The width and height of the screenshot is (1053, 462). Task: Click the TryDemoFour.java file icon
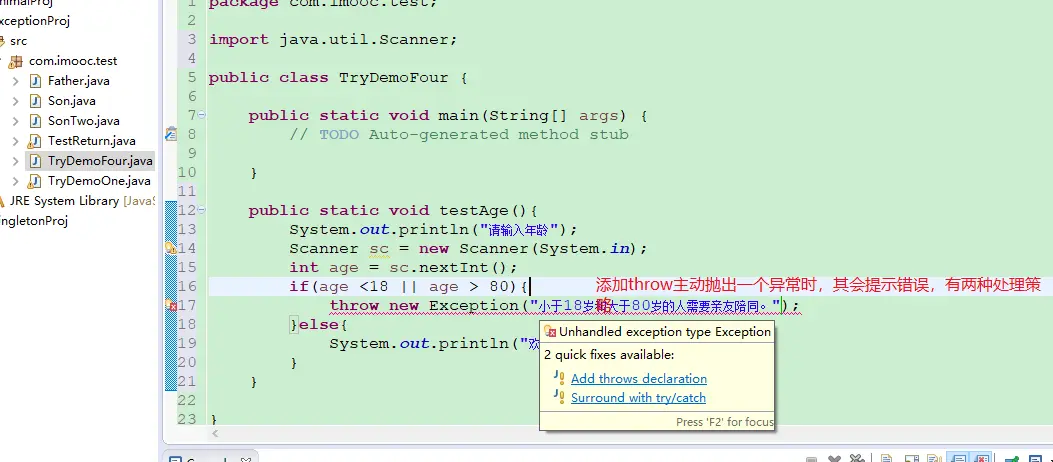pos(36,161)
